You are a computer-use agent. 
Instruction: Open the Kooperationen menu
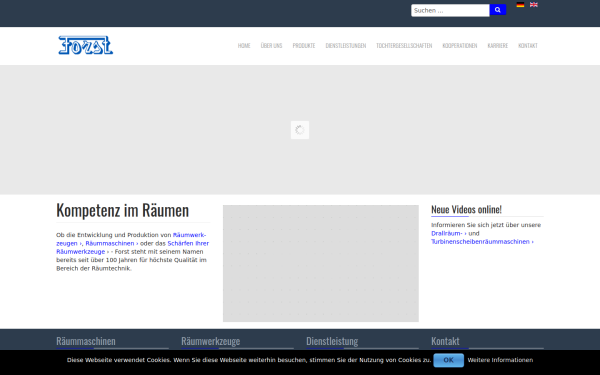(x=460, y=46)
